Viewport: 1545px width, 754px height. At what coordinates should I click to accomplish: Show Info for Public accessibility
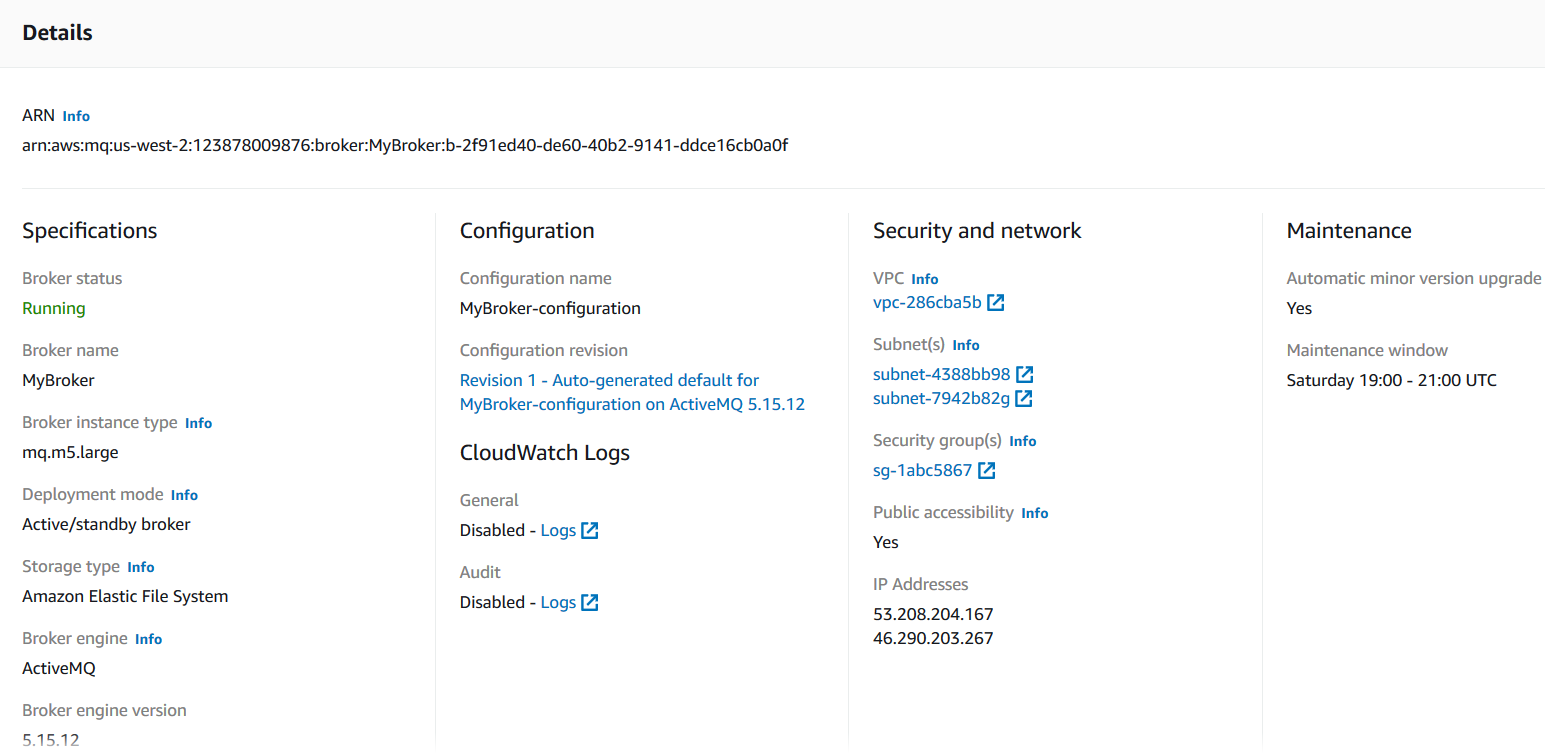click(x=1034, y=513)
